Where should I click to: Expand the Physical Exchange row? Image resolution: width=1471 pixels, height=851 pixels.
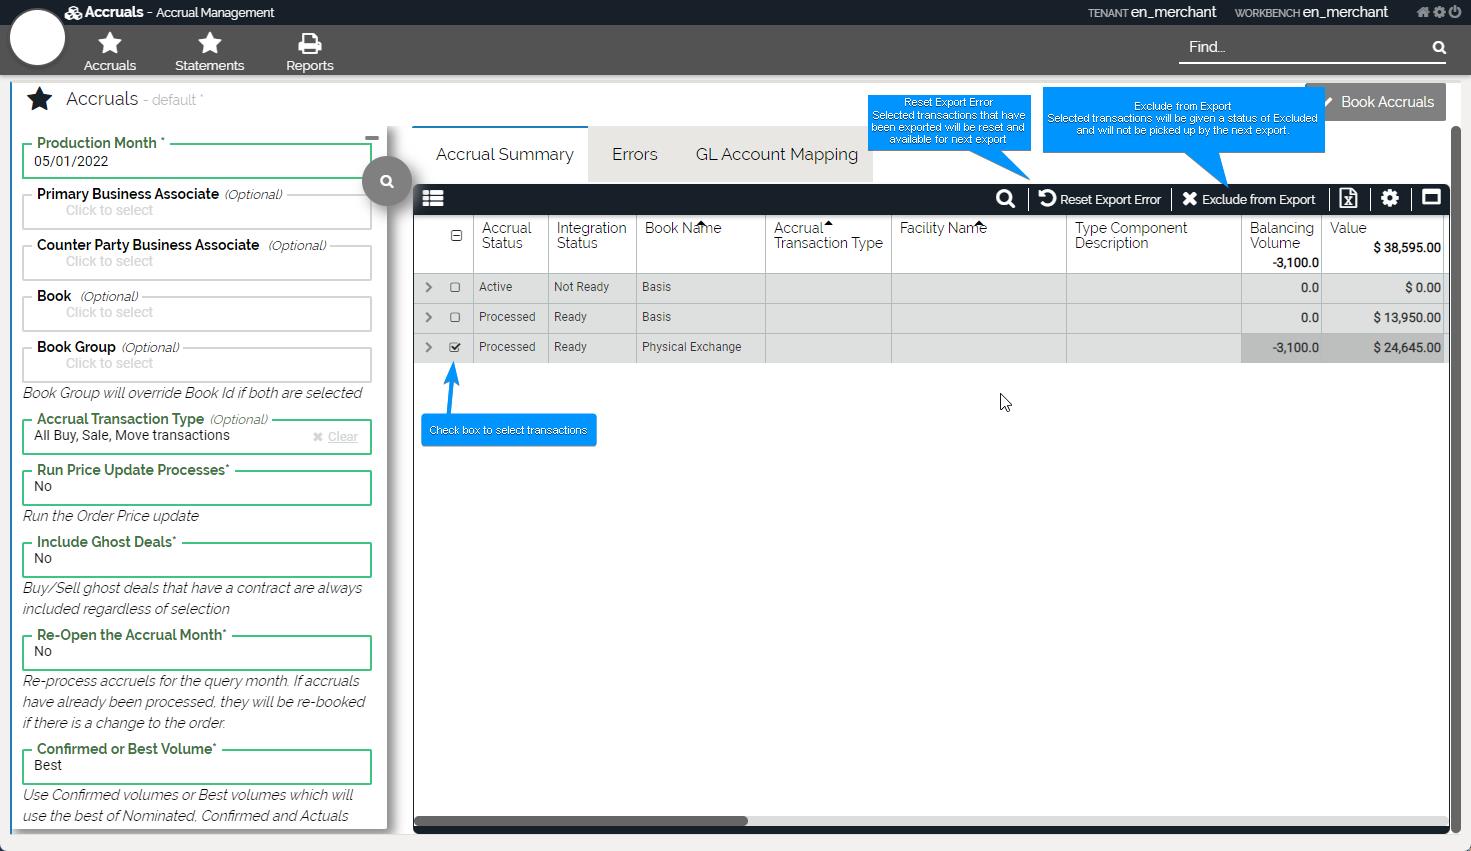click(x=429, y=348)
